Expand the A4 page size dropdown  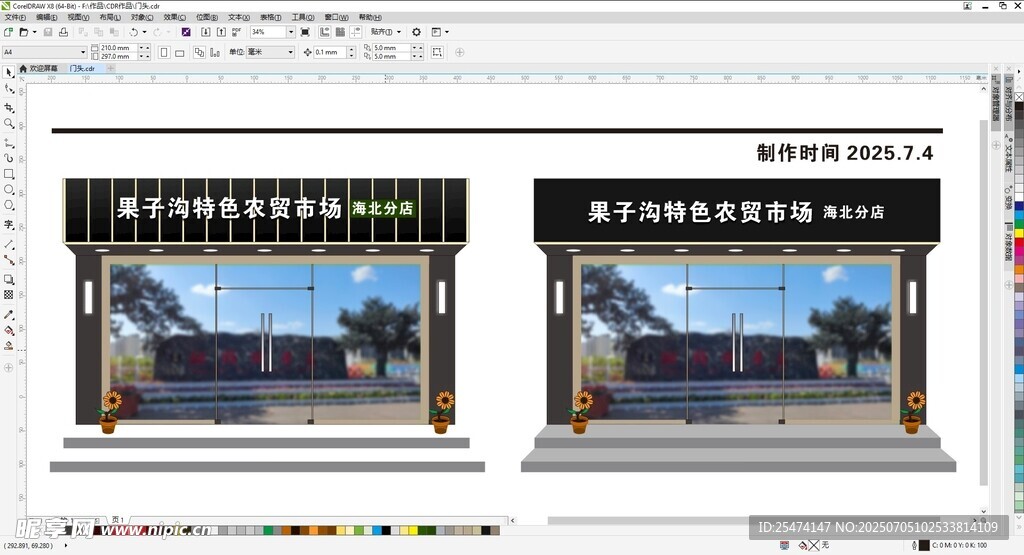pyautogui.click(x=83, y=52)
